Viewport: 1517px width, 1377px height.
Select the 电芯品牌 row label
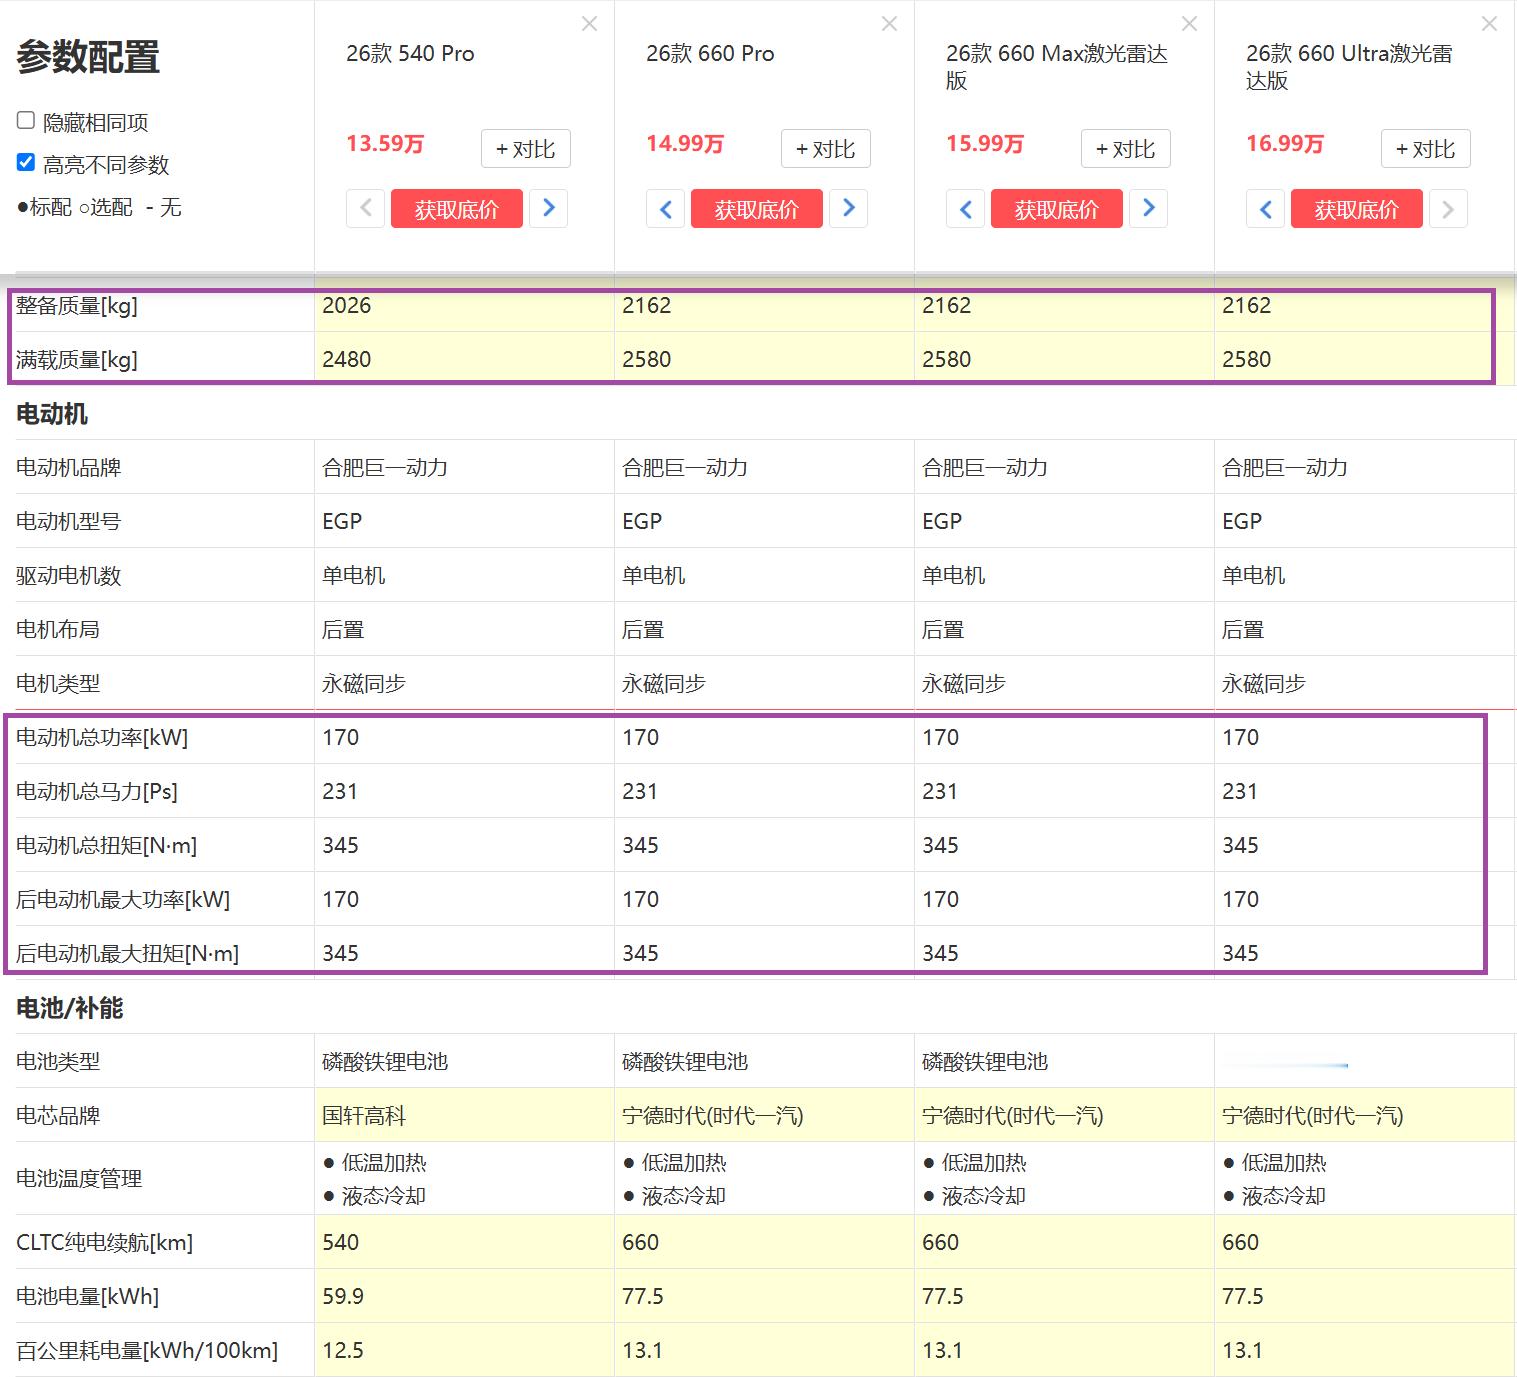[x=58, y=1116]
